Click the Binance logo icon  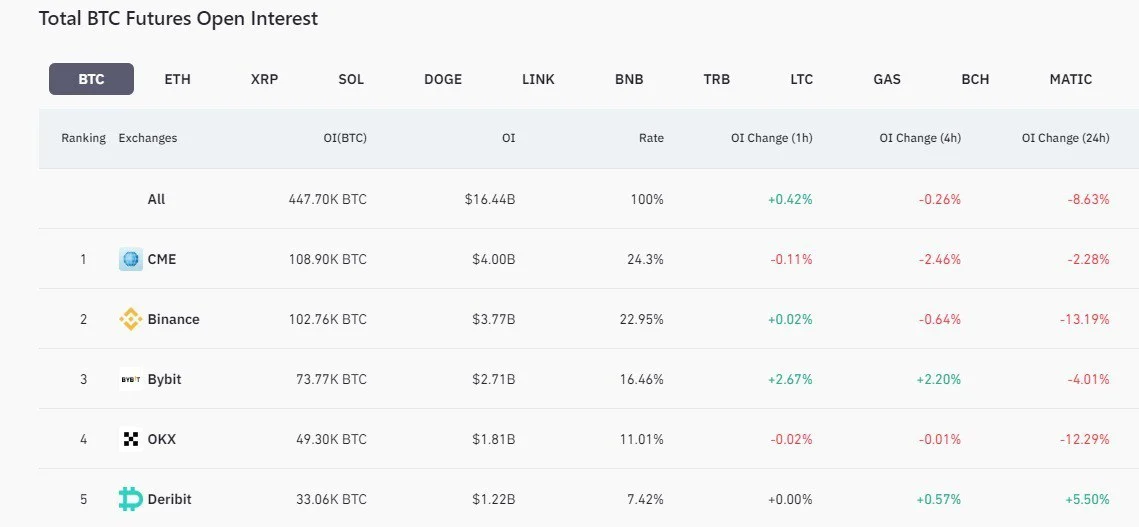pyautogui.click(x=131, y=319)
